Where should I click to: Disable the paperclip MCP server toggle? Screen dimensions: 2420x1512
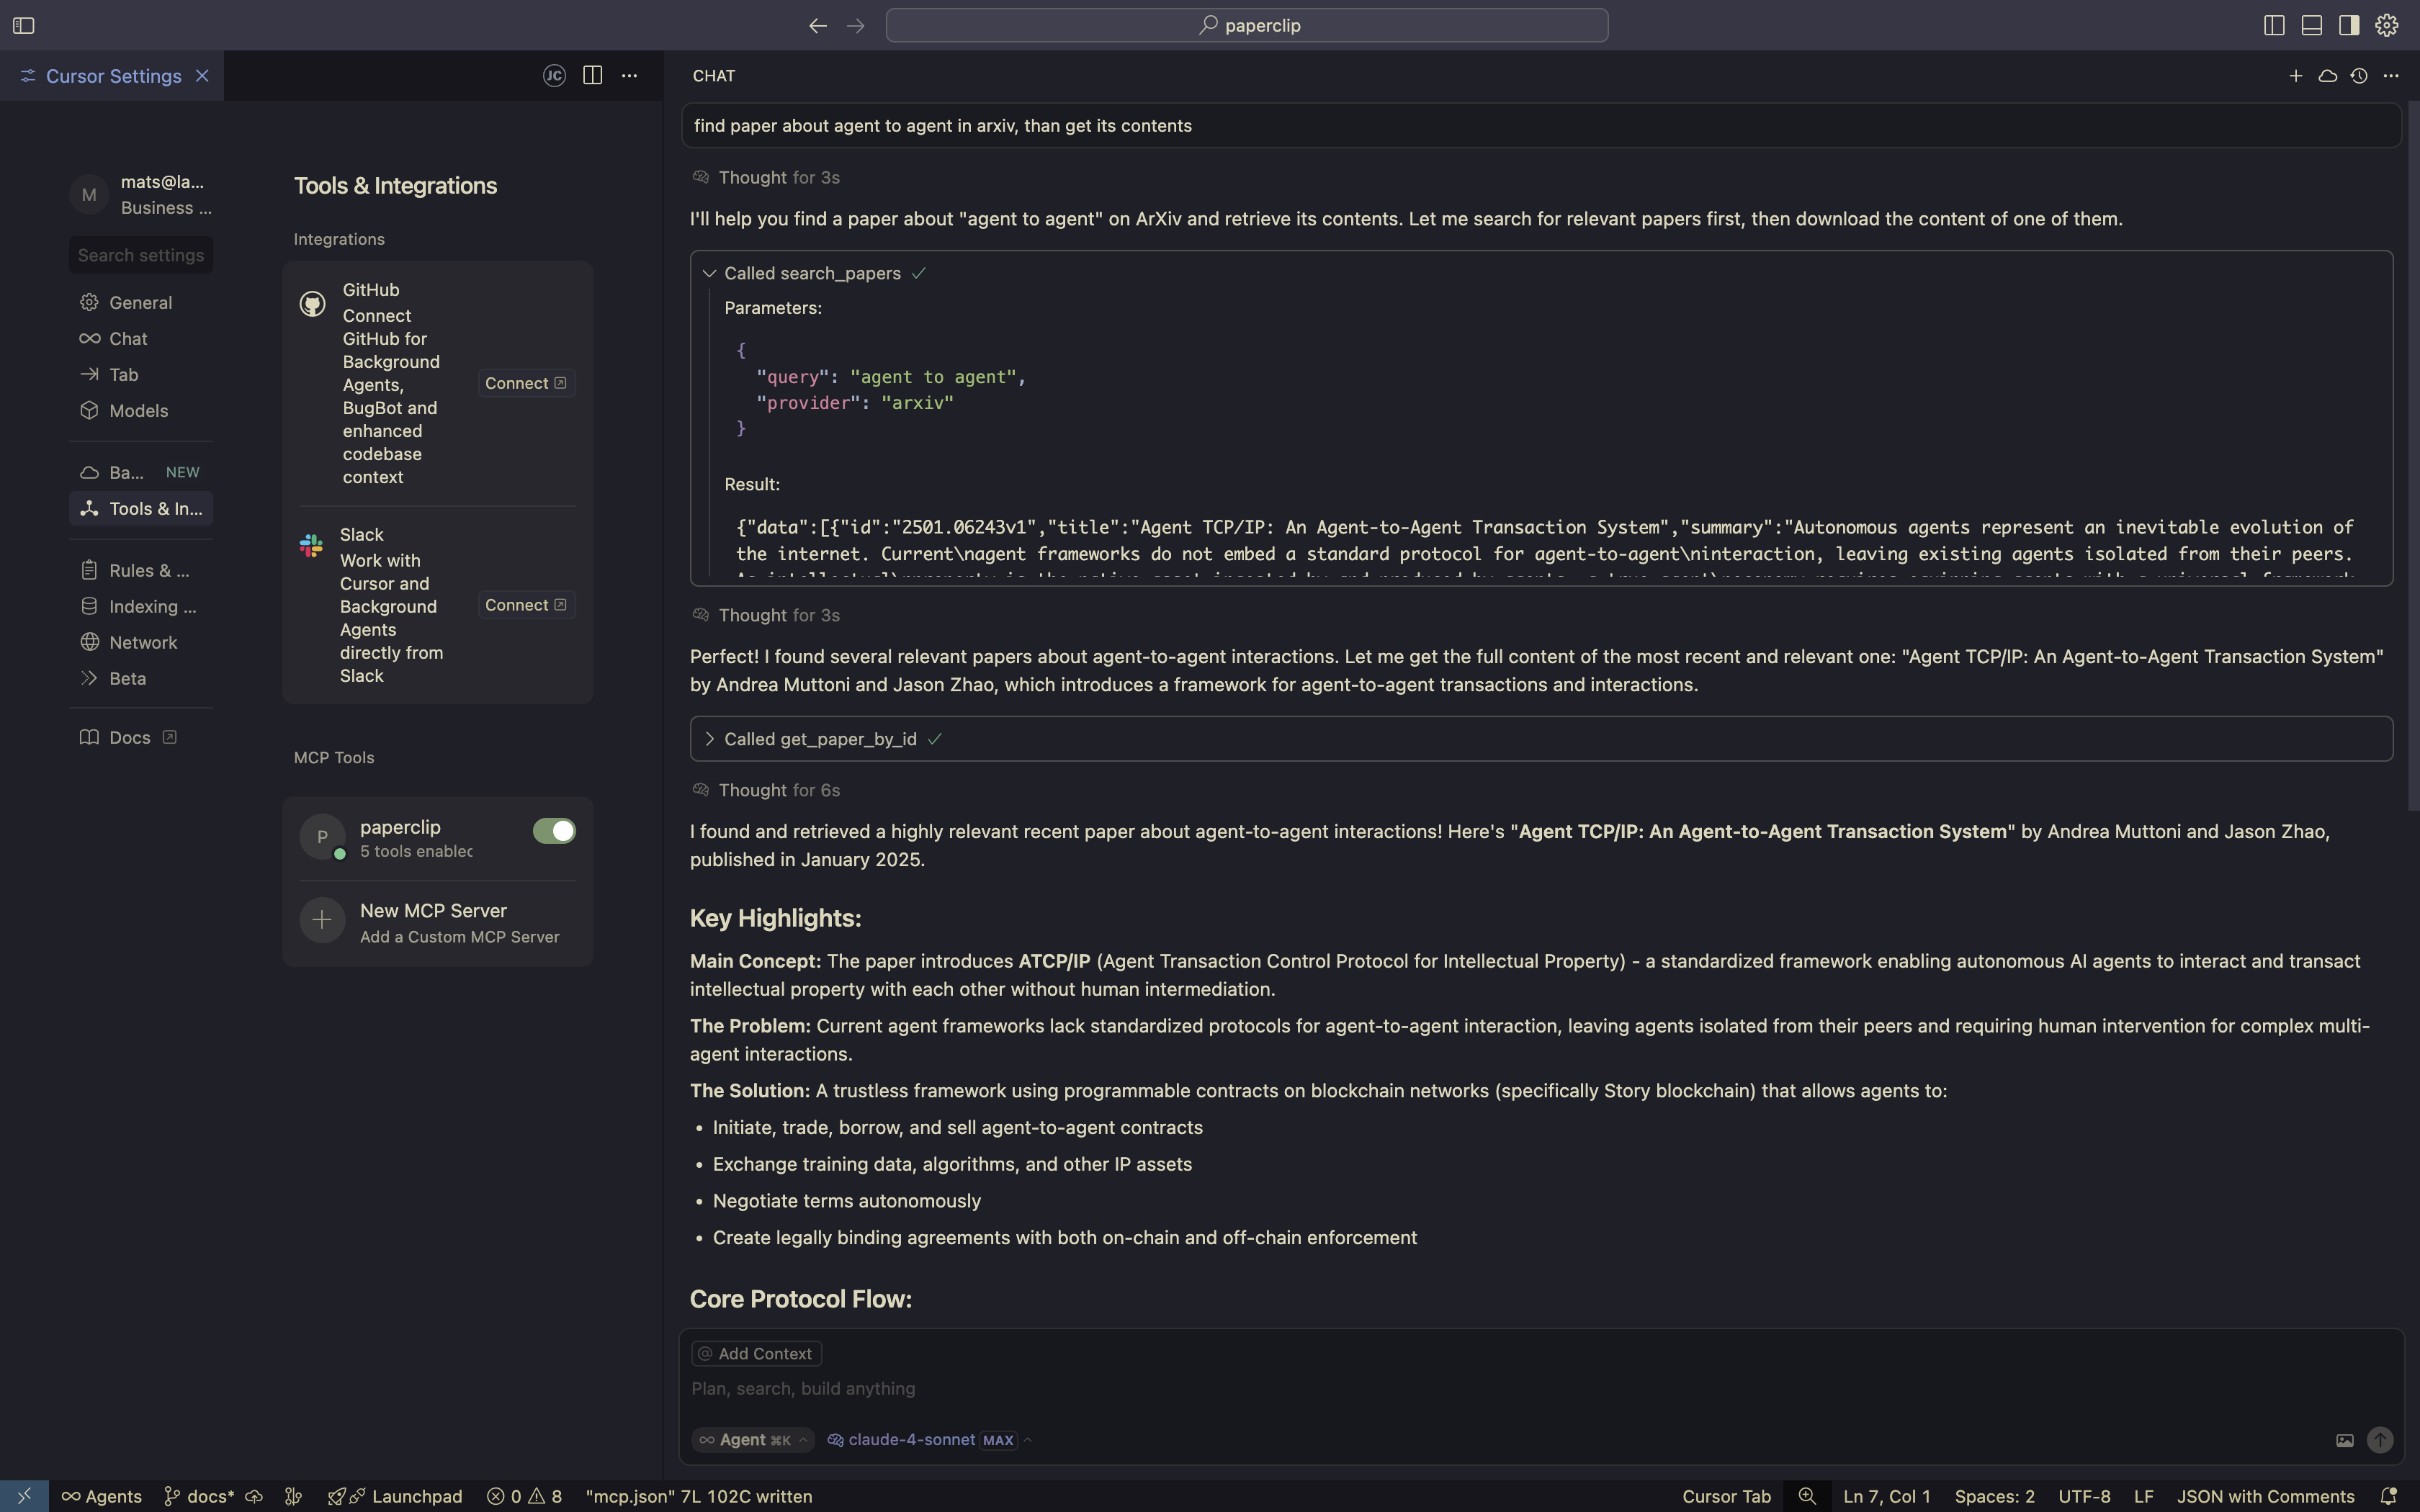coord(554,830)
